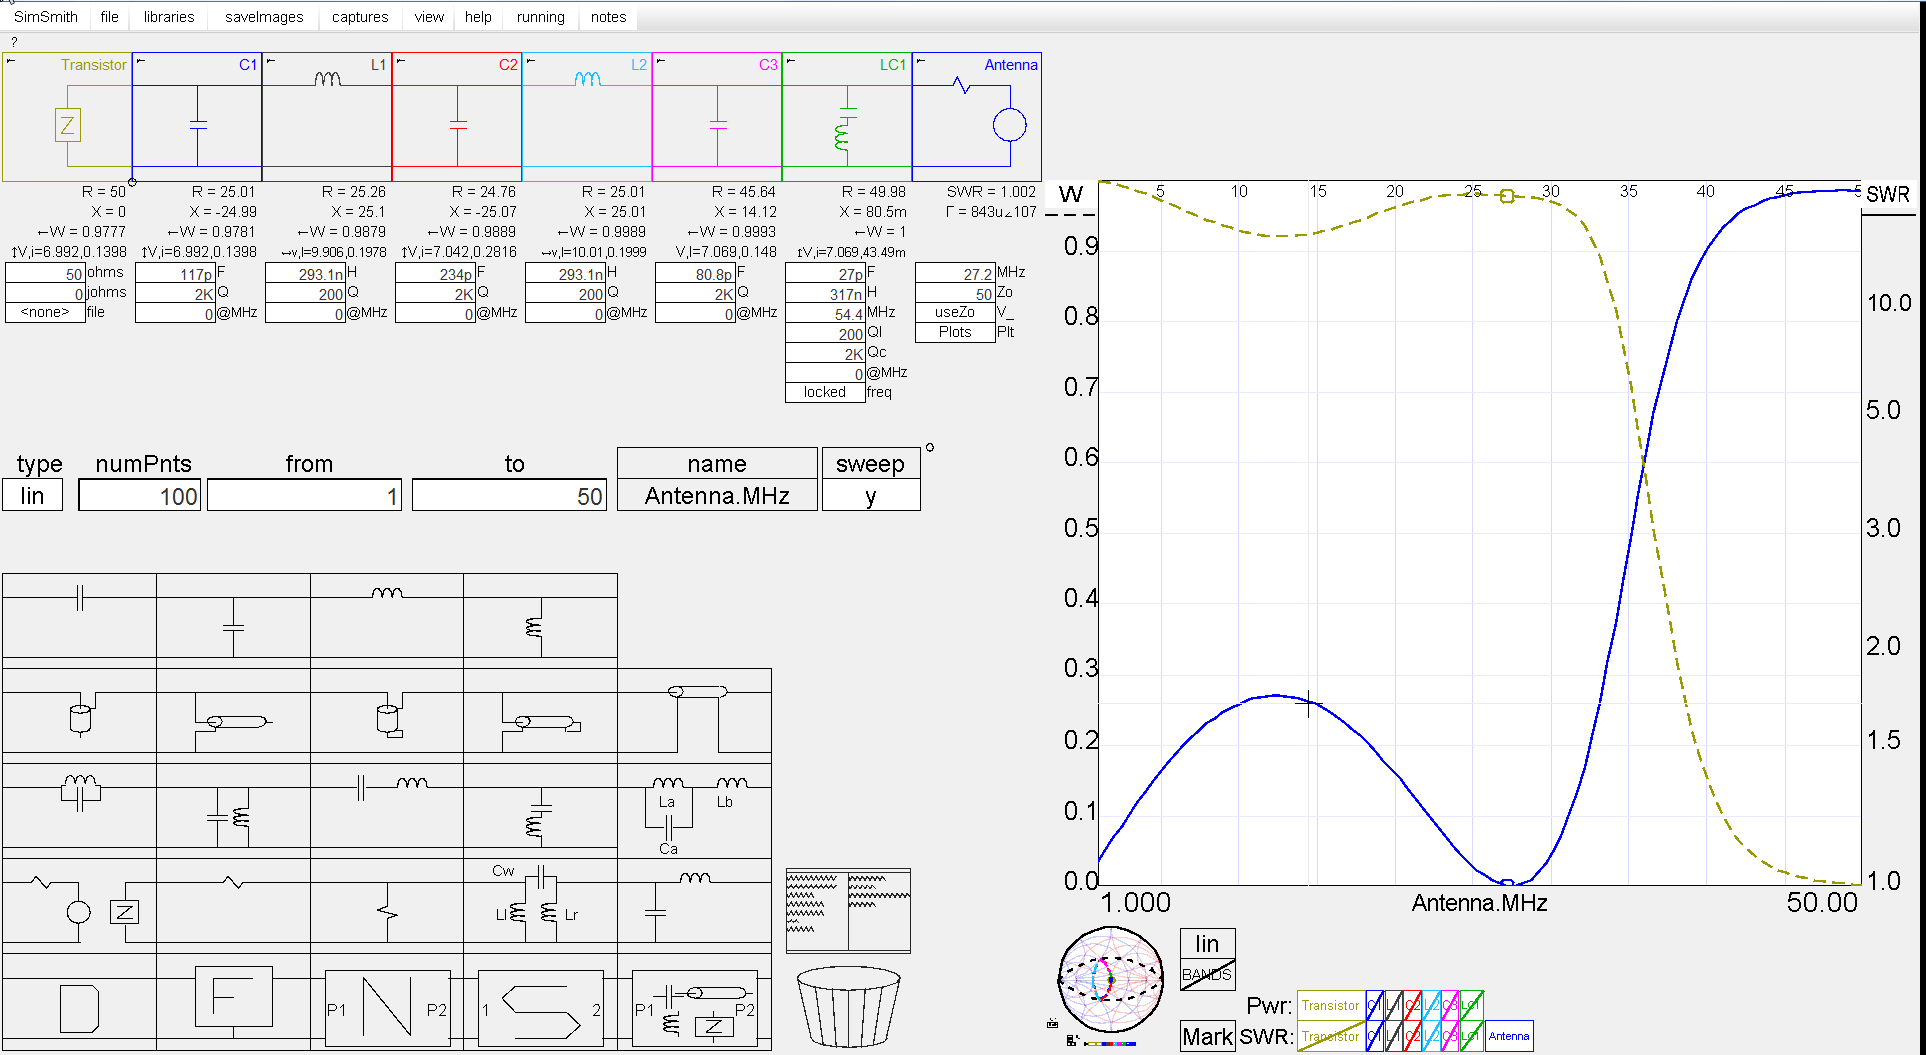This screenshot has width=1926, height=1055.
Task: Choose the Cw-Ll-Lr coupled coil element icon
Action: click(540, 900)
